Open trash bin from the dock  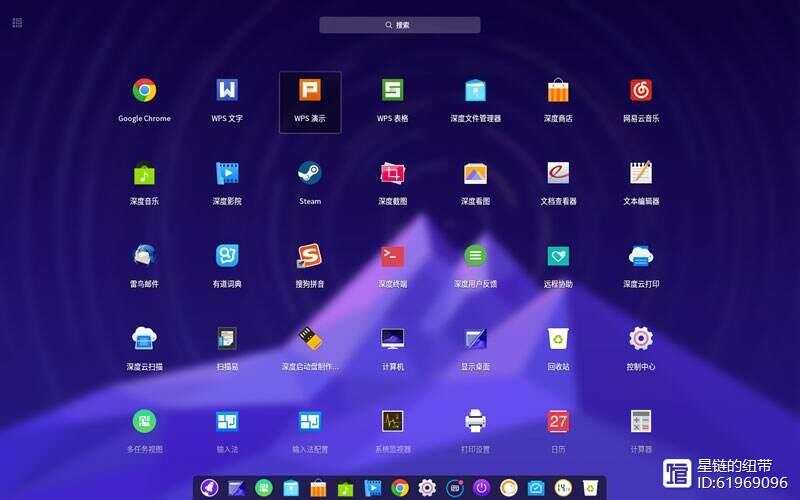(x=590, y=488)
